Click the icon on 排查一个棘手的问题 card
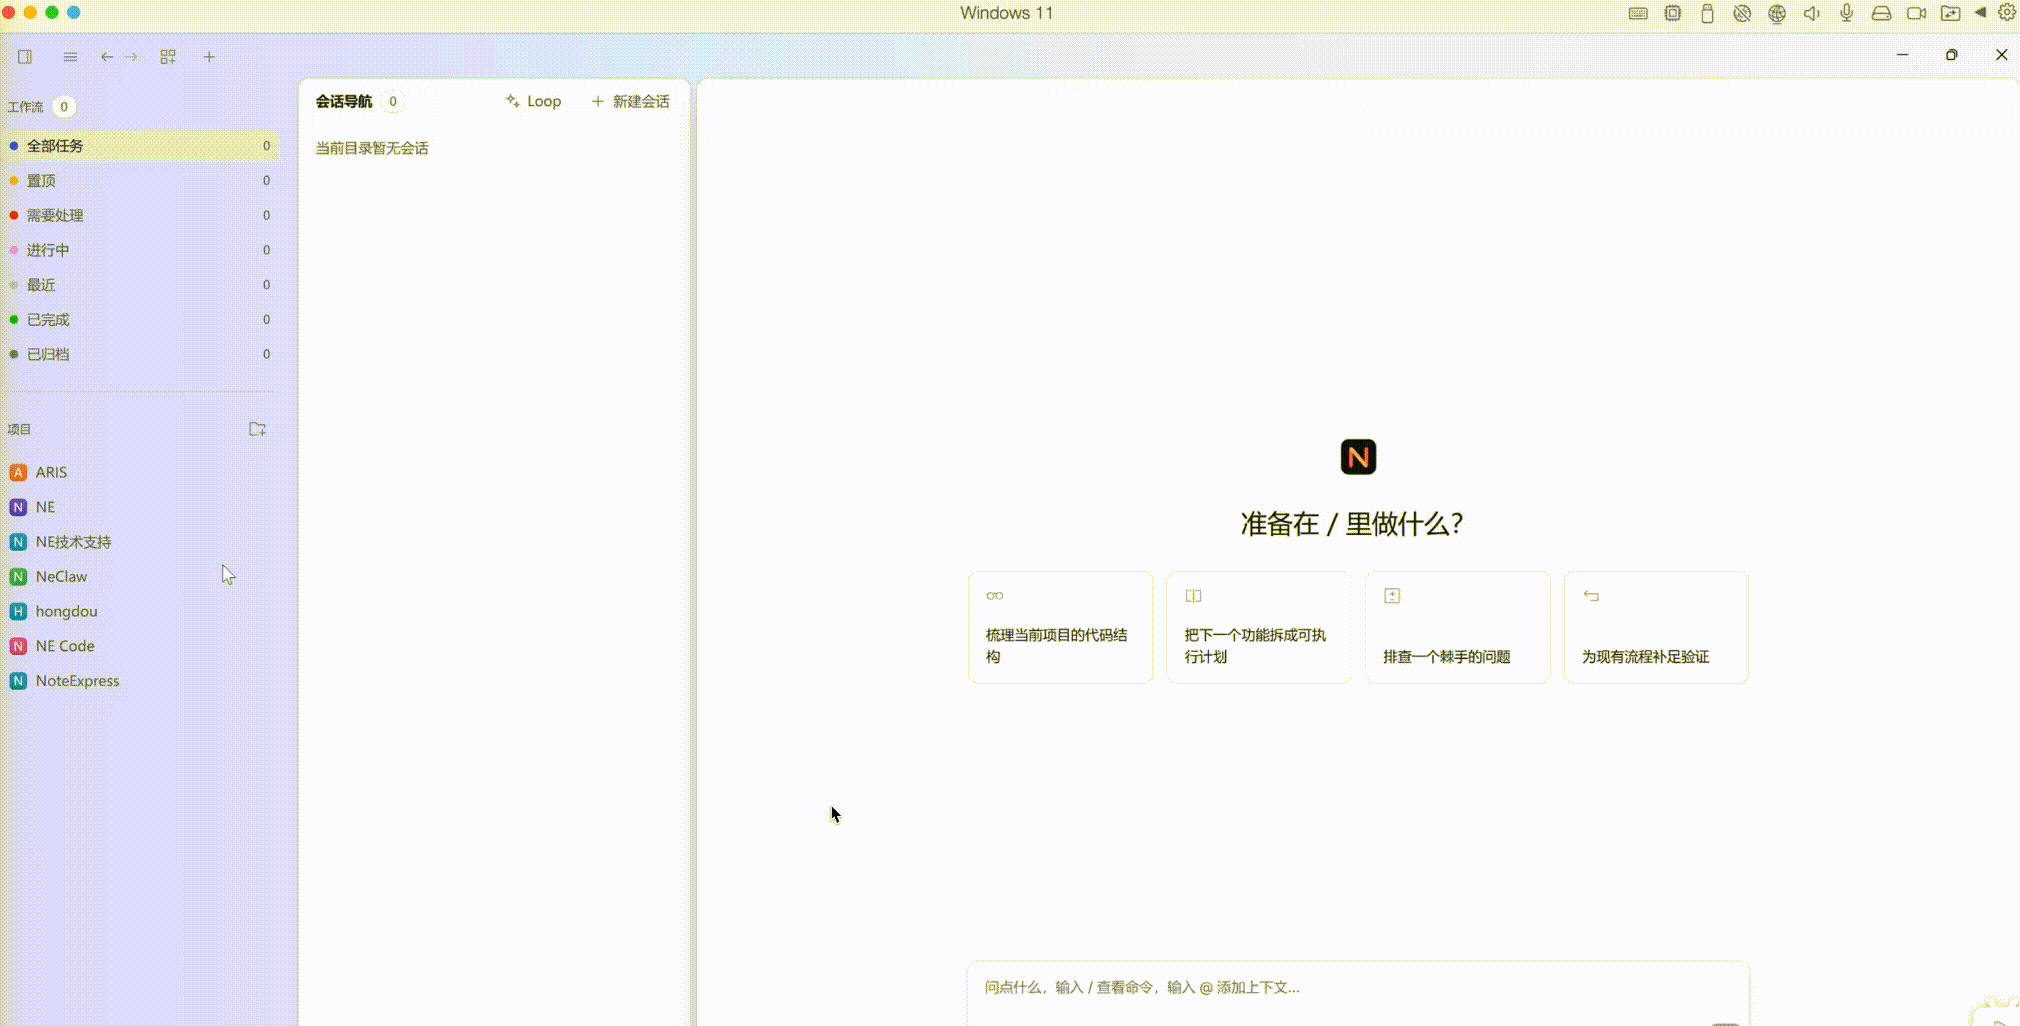Viewport: 2020px width, 1026px height. [x=1392, y=595]
